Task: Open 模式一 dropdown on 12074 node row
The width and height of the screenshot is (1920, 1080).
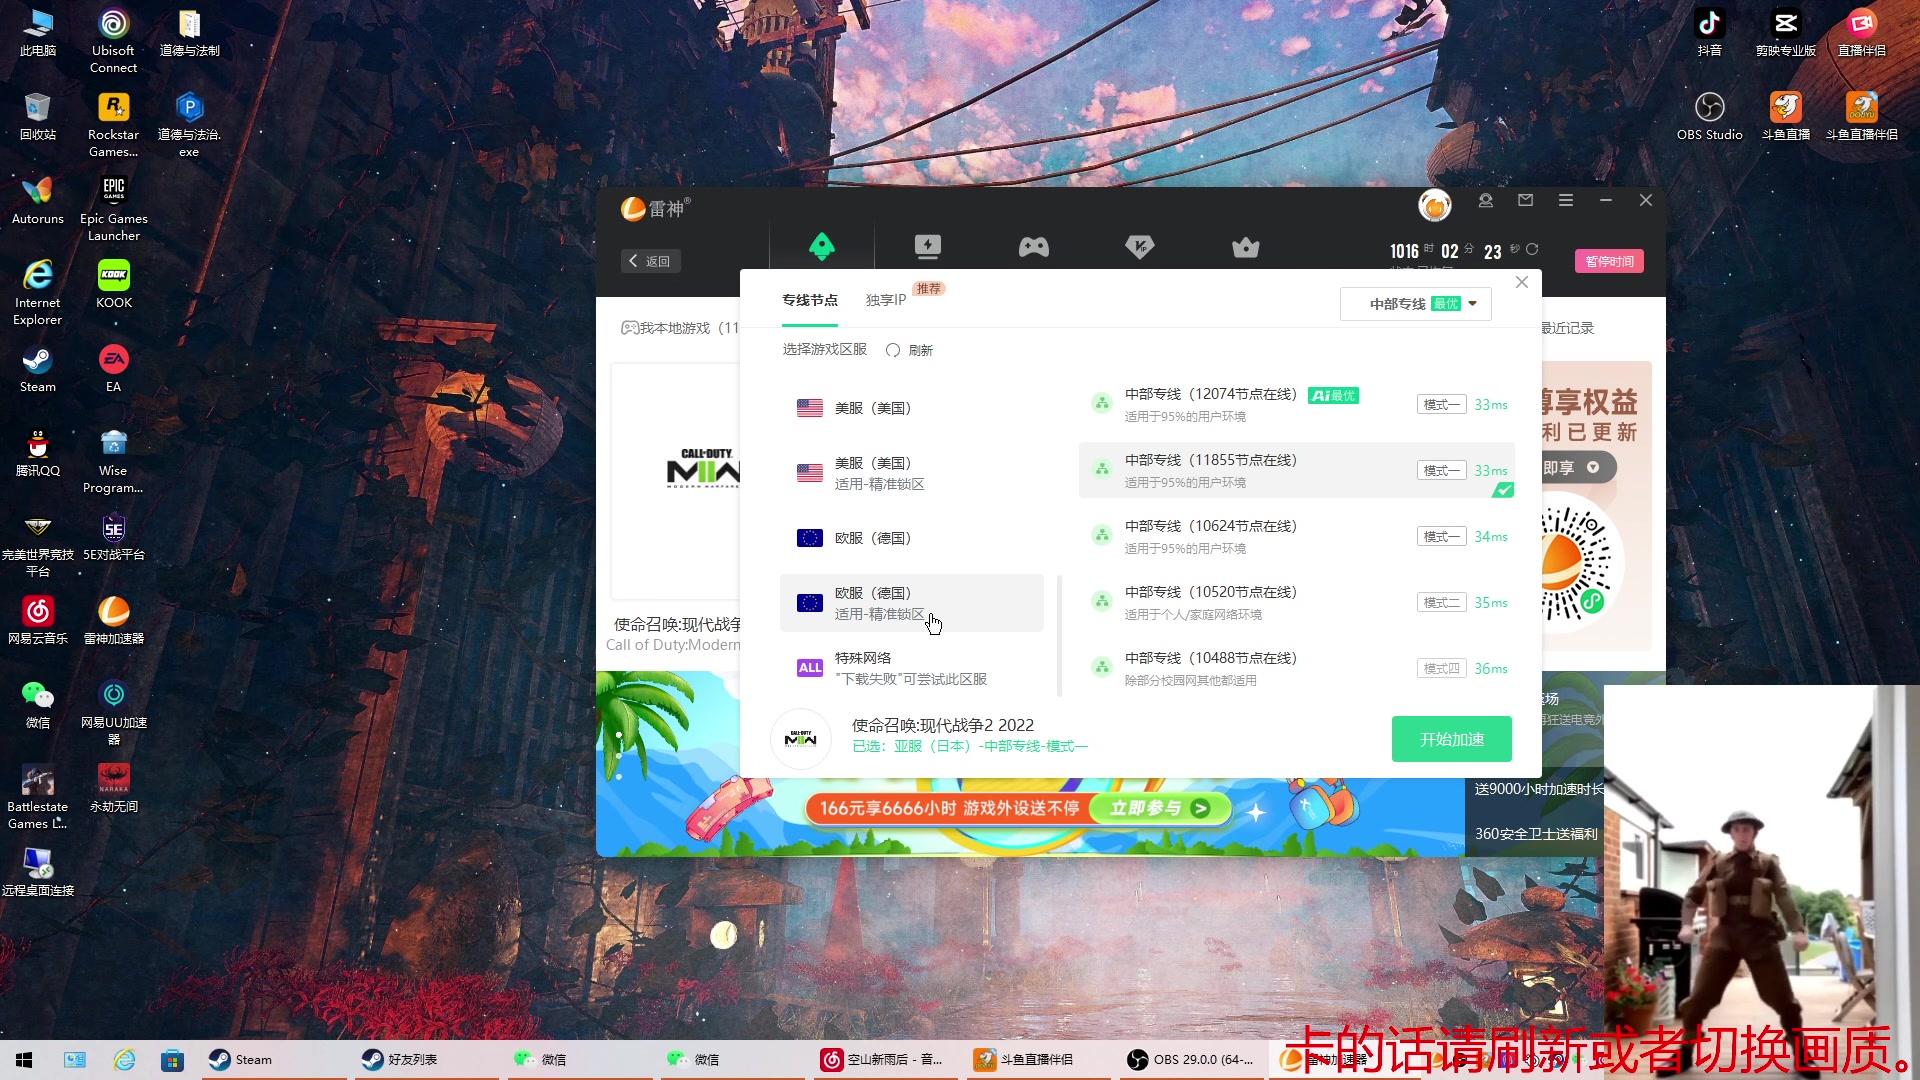Action: tap(1441, 405)
